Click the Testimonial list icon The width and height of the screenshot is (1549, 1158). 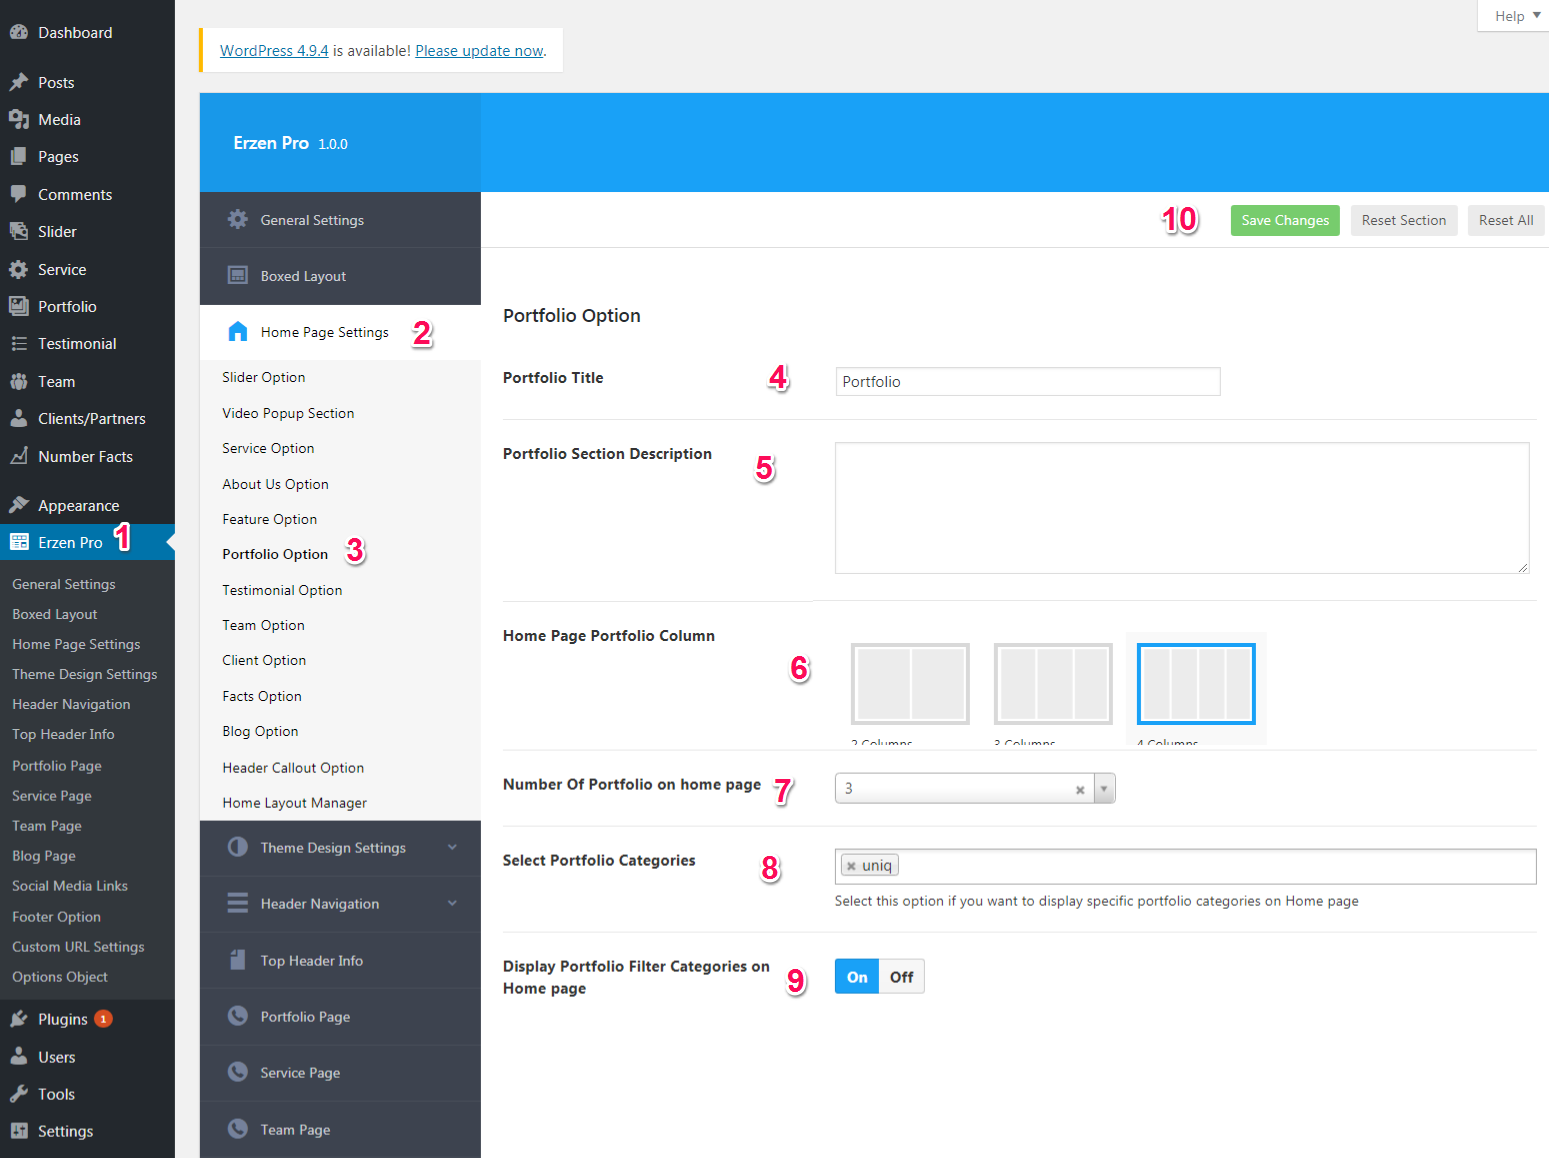(19, 343)
